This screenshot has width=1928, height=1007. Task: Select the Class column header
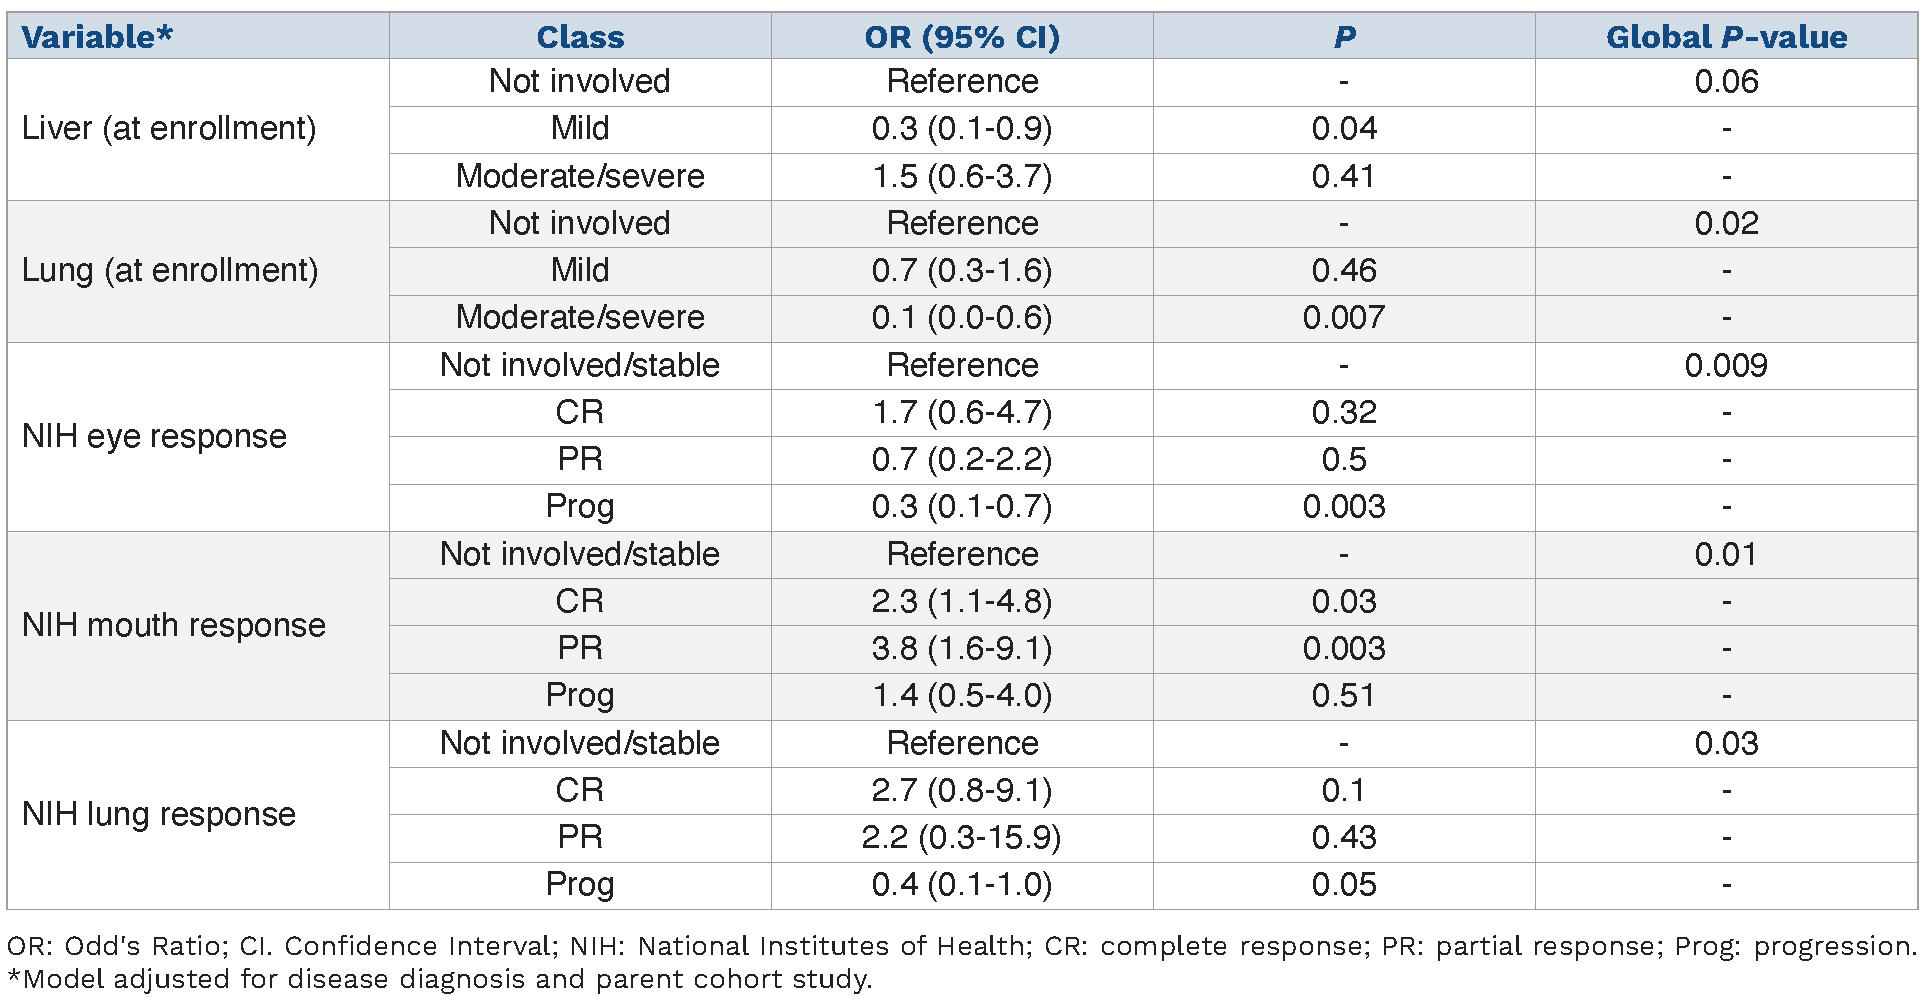point(580,37)
